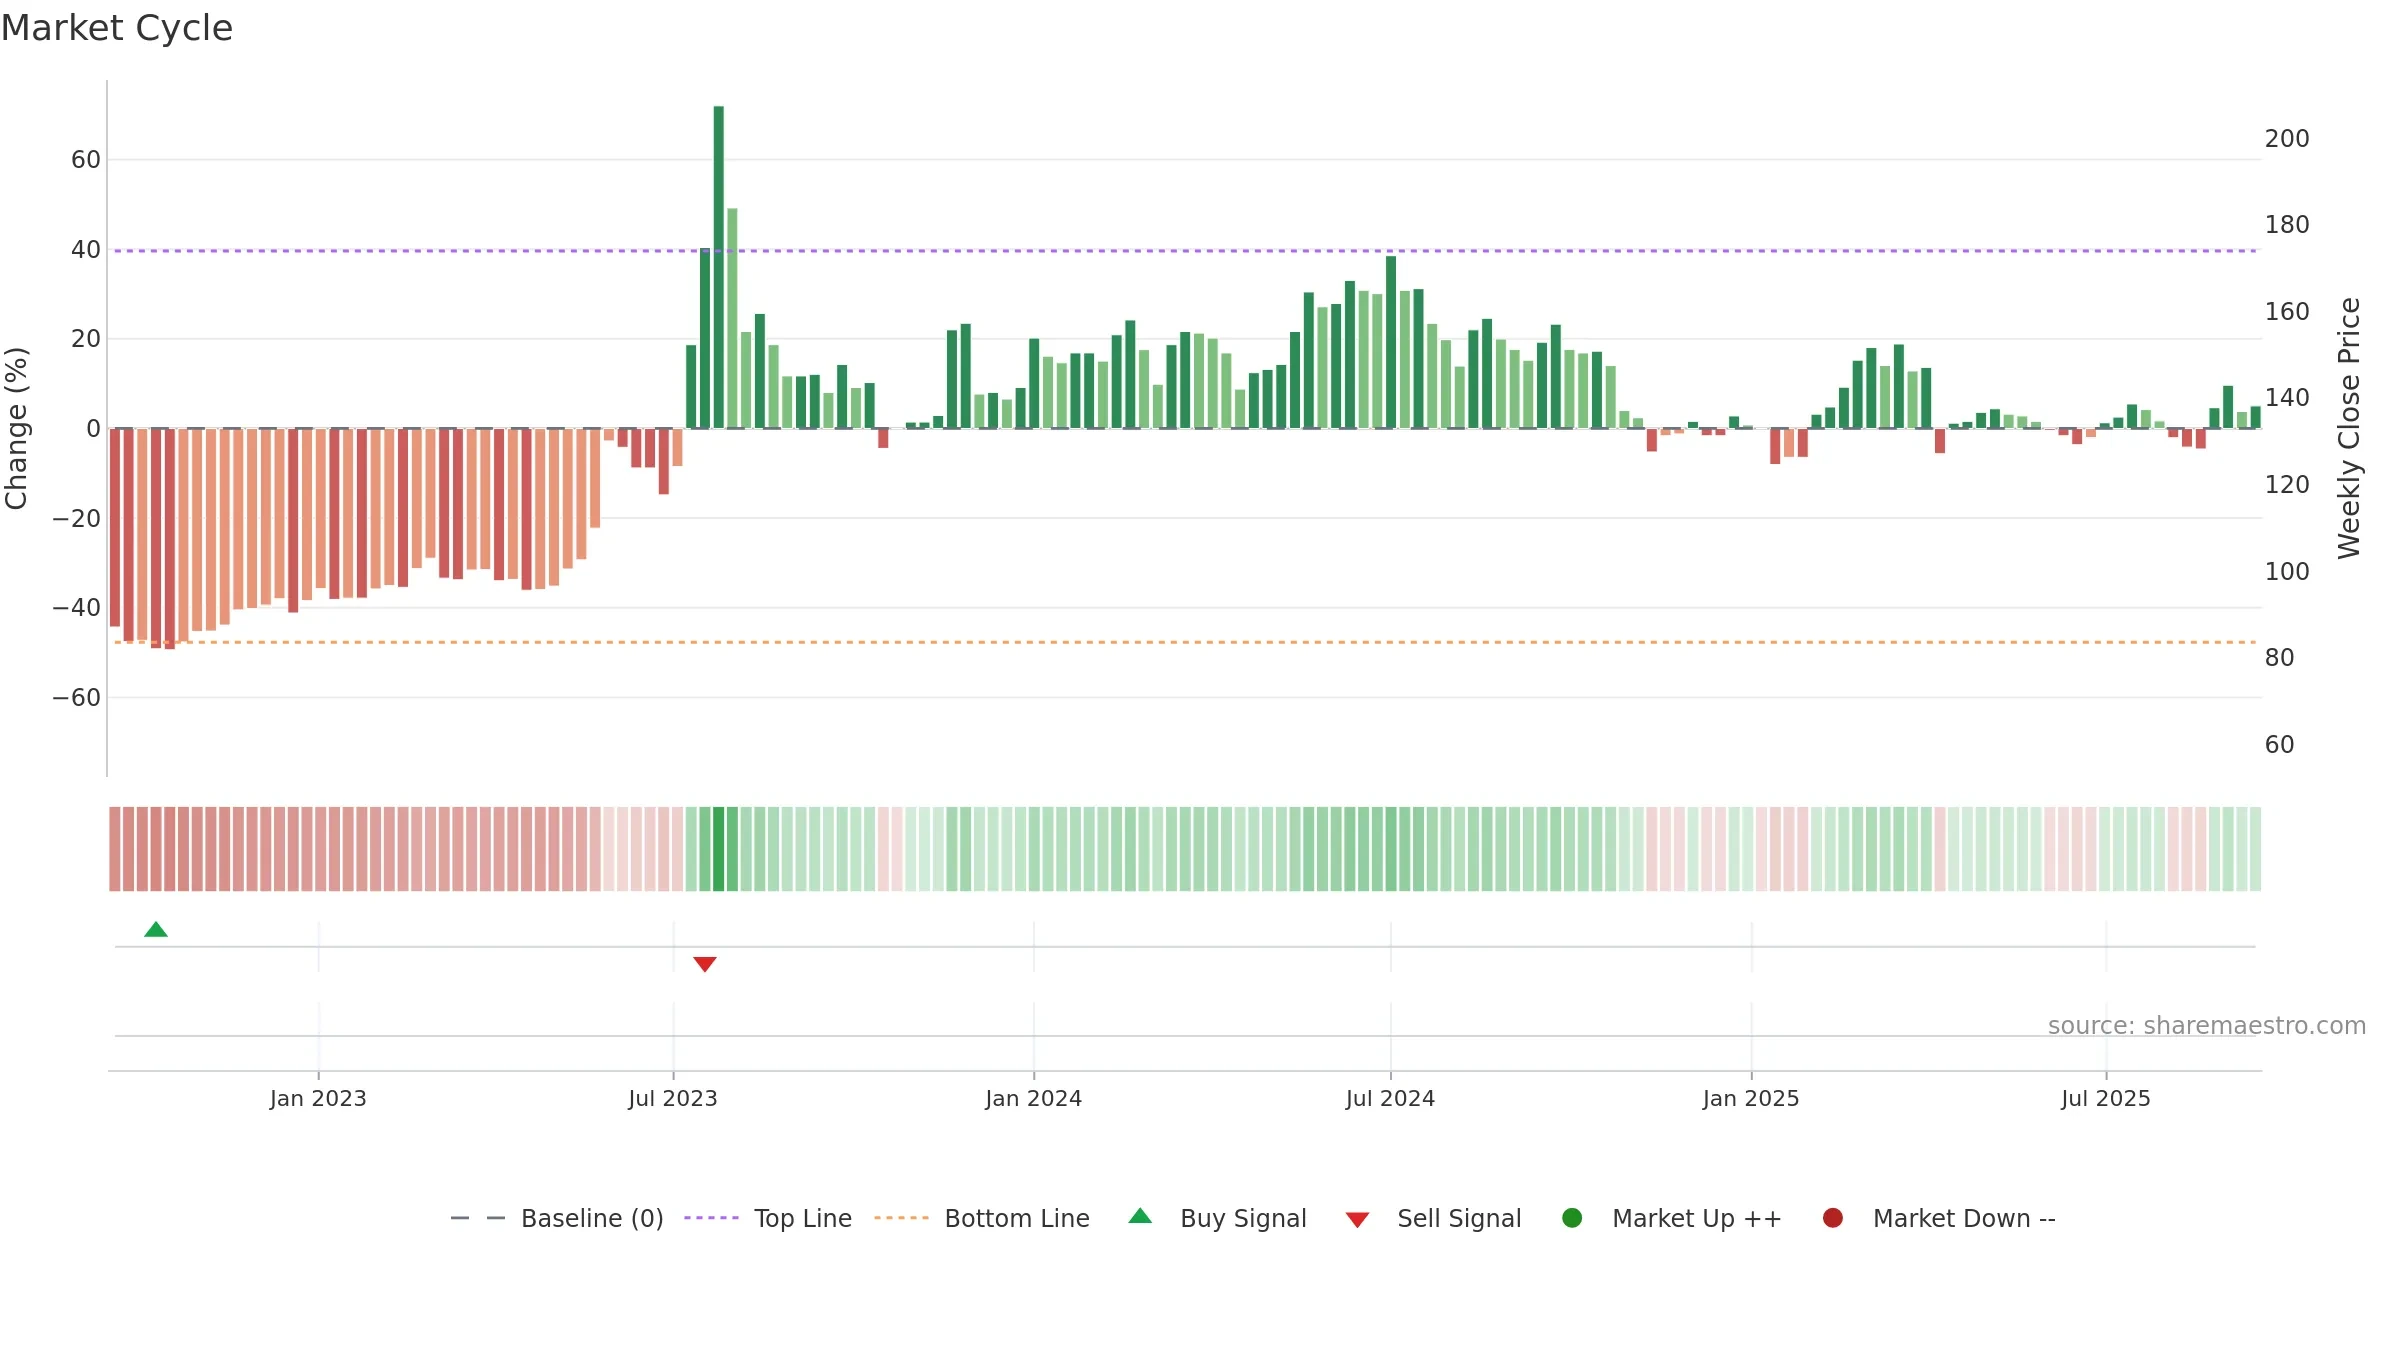Click the Jul 2025 axis label
Screen dimensions: 2400x1350
[x=2105, y=1099]
